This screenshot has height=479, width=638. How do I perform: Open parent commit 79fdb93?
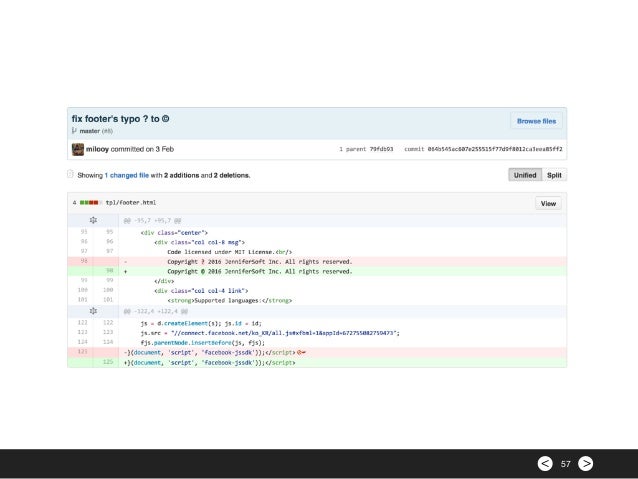[x=381, y=149]
